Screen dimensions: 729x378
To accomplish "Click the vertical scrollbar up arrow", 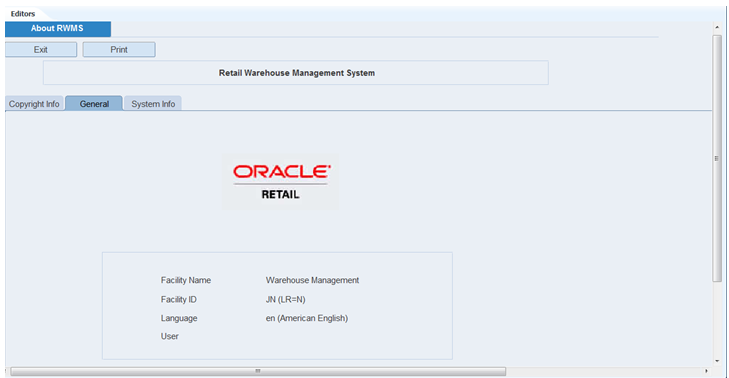I will pyautogui.click(x=717, y=28).
